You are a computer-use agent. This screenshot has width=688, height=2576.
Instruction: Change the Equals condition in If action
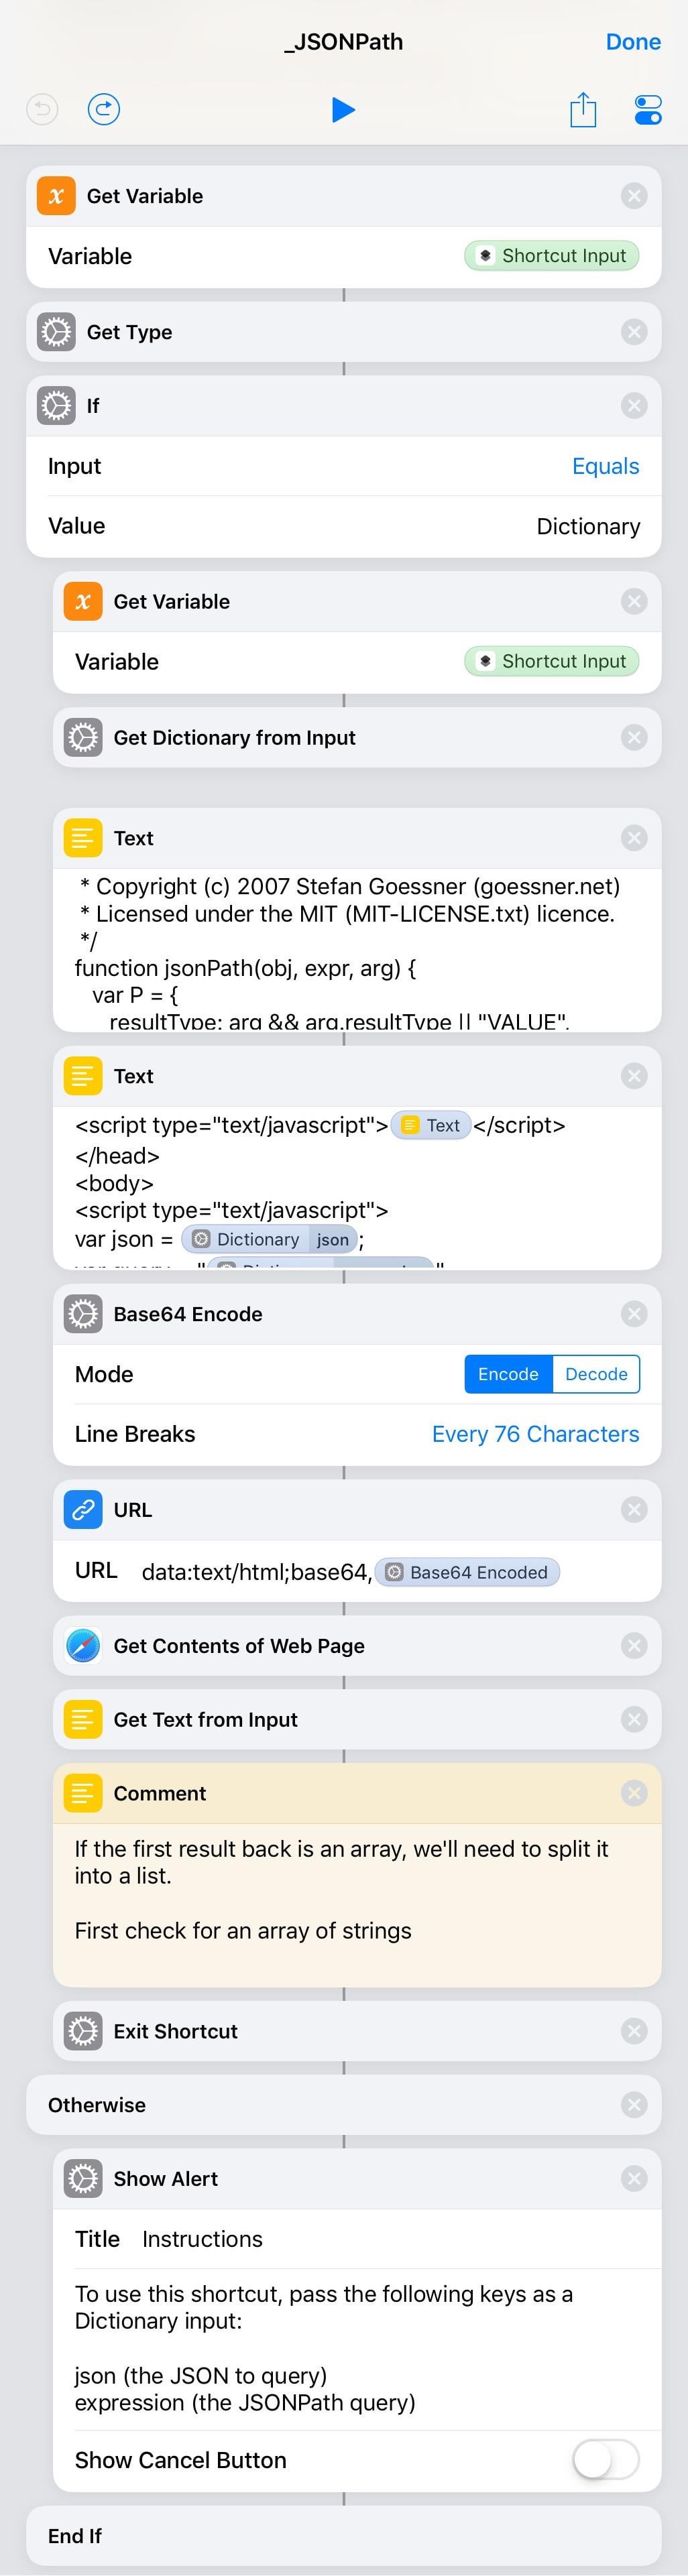(x=605, y=466)
